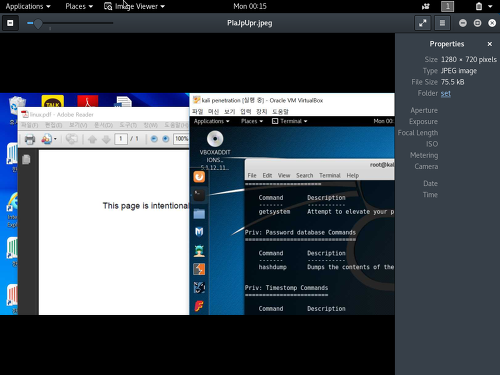Click the Recycle Bin icon on pictured Windows desktop
The width and height of the screenshot is (500, 375).
(x=17, y=105)
